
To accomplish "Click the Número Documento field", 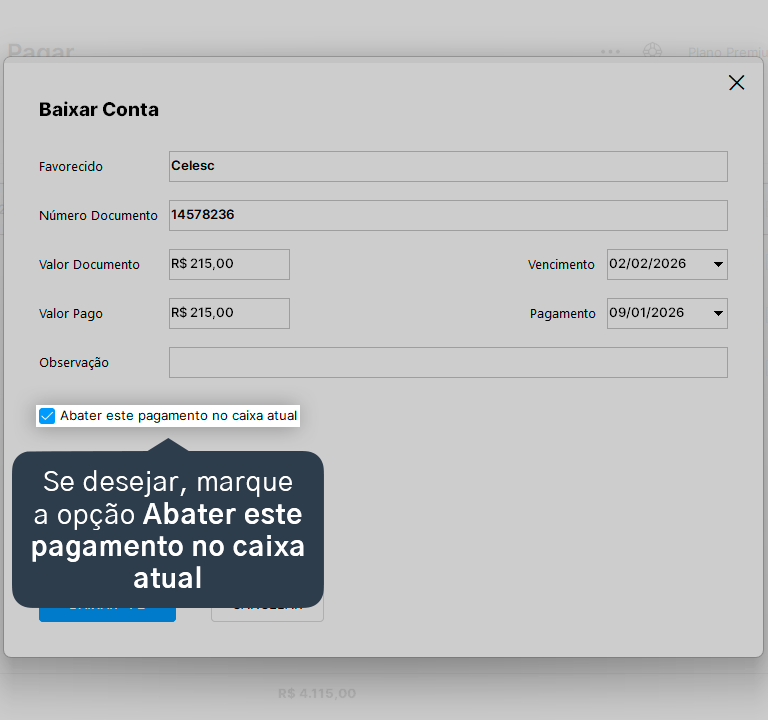I will tap(448, 216).
